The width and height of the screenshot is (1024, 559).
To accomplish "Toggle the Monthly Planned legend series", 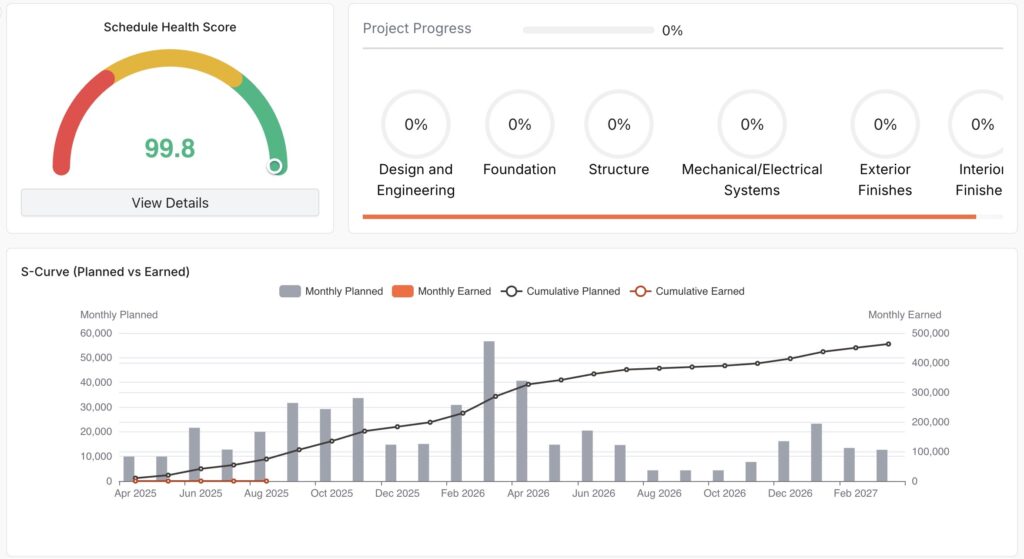I will [x=331, y=291].
